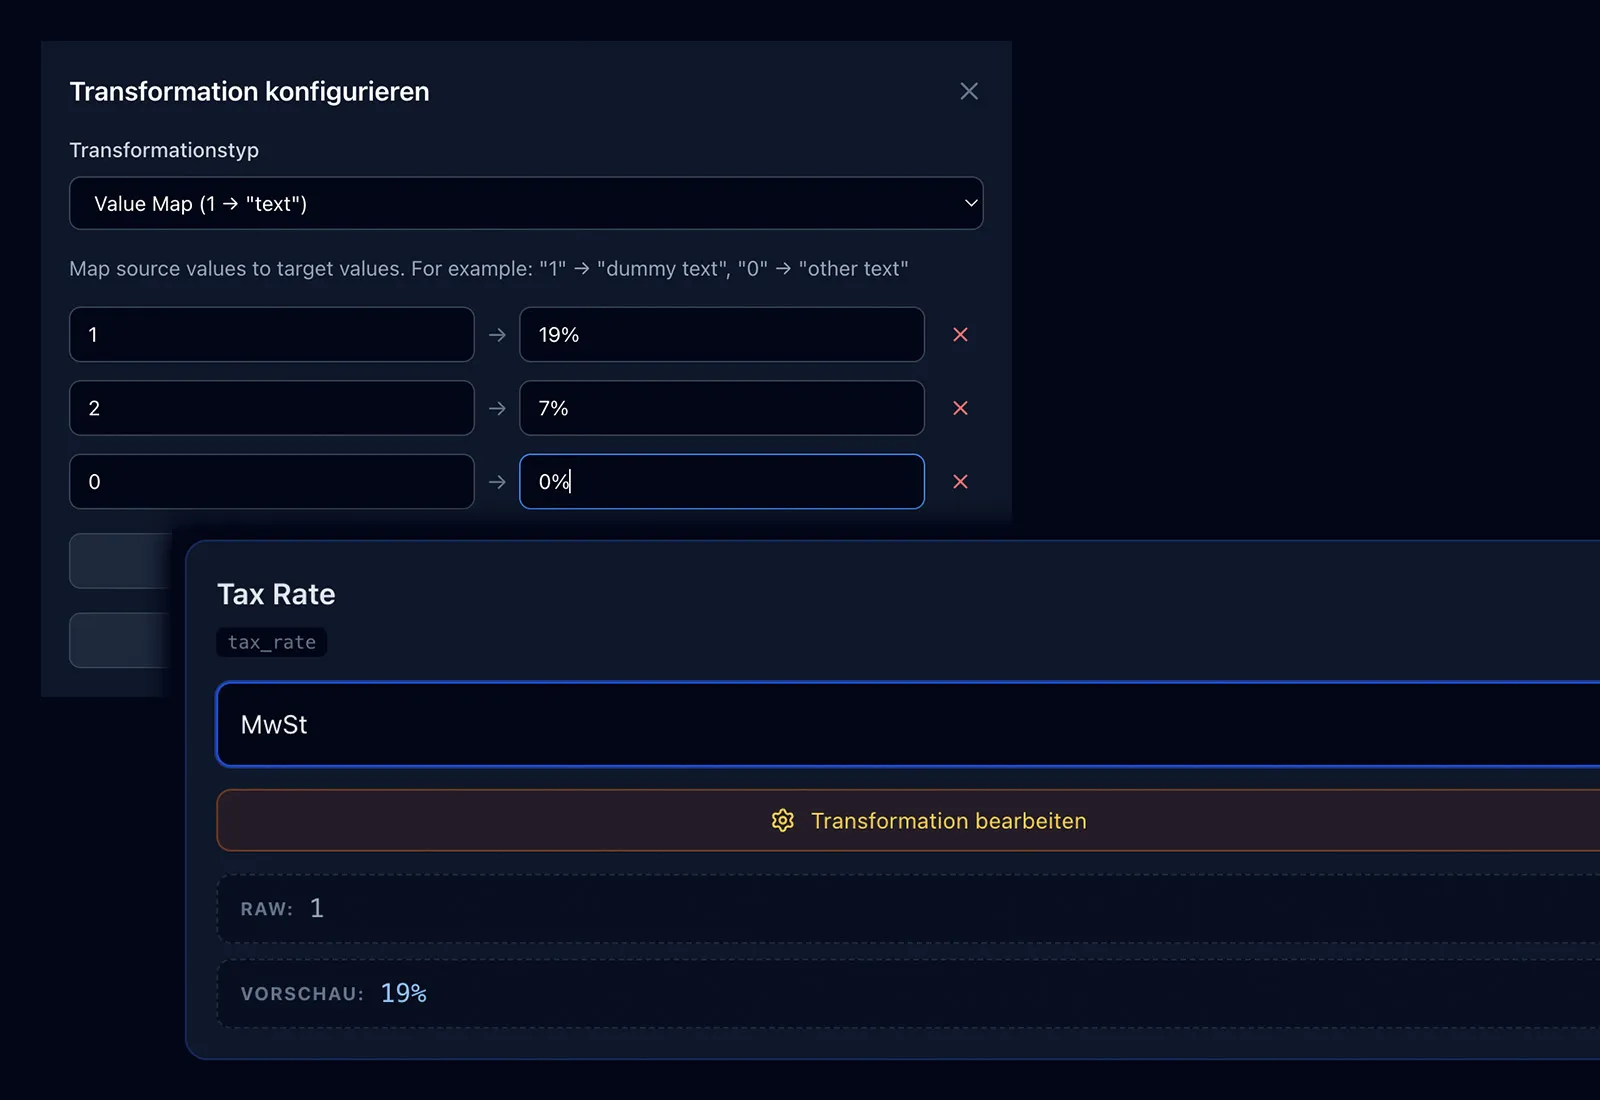The width and height of the screenshot is (1600, 1100).
Task: Click the arrow between 1 and 19%
Action: 497,335
